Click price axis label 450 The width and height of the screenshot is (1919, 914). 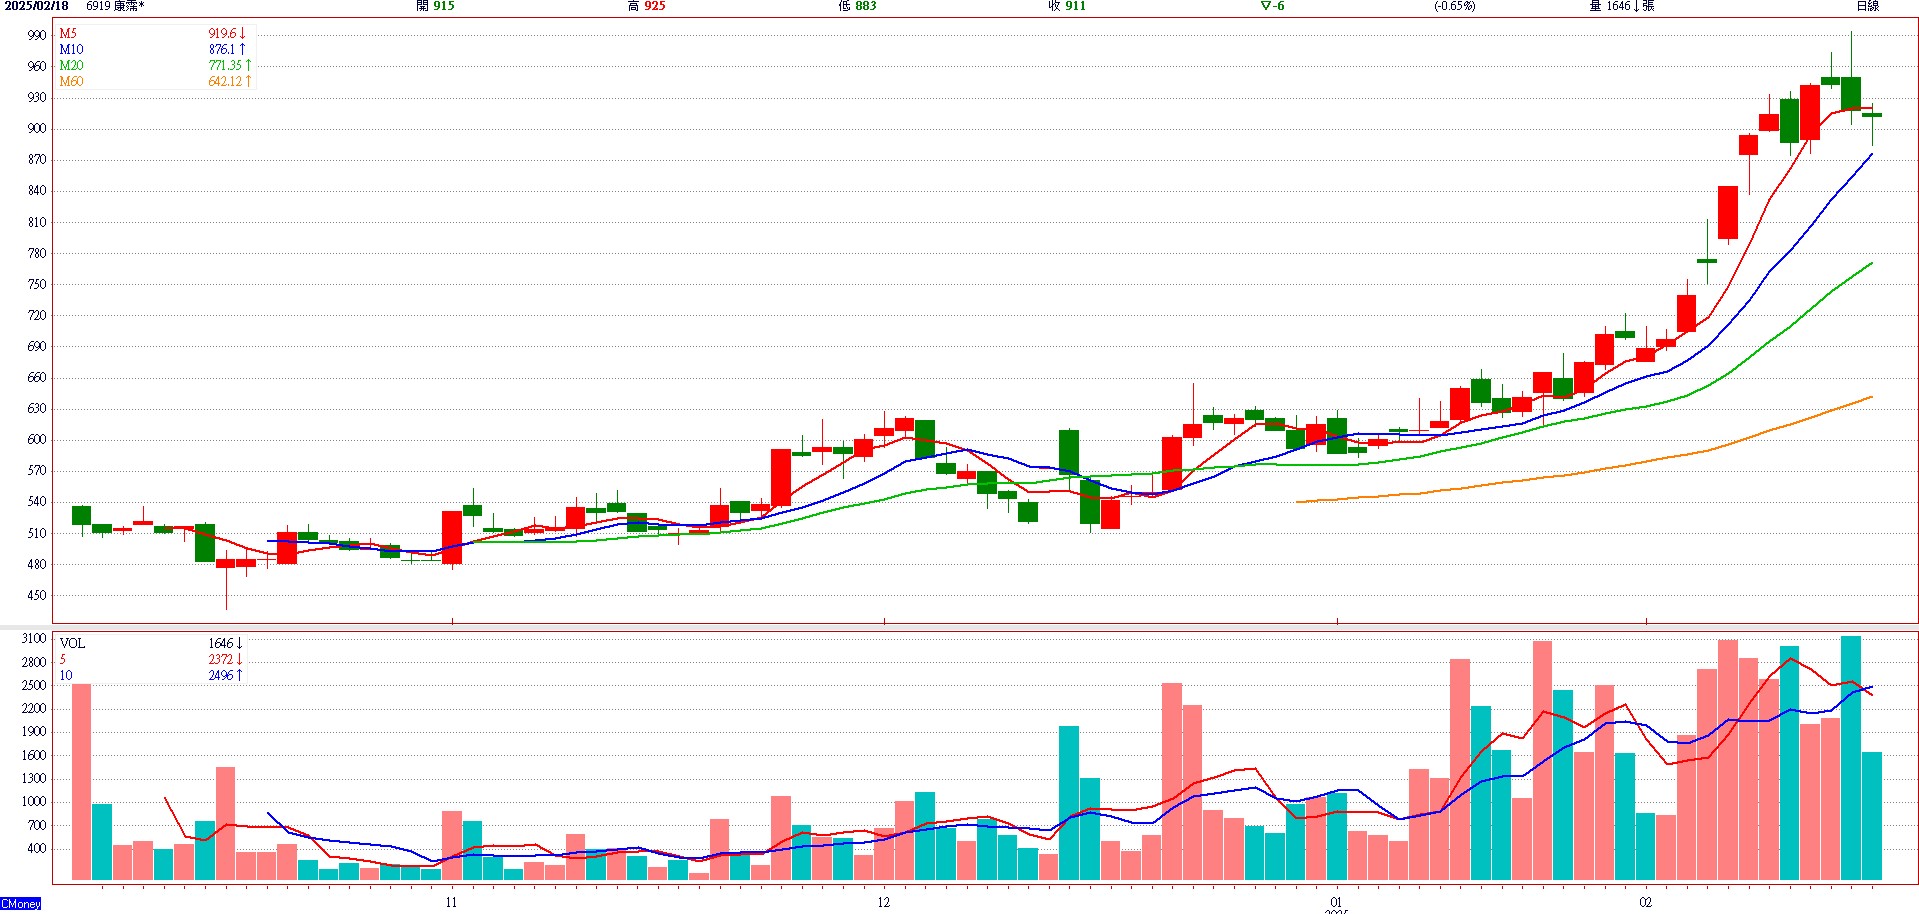(x=37, y=596)
